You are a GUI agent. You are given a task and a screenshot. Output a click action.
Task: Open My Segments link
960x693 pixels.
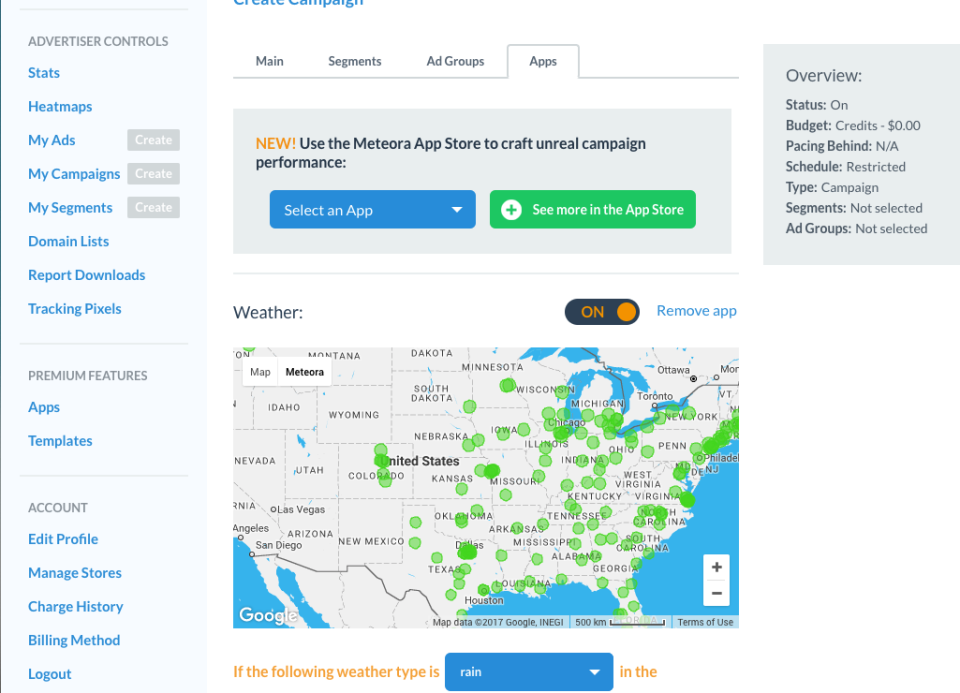click(70, 208)
